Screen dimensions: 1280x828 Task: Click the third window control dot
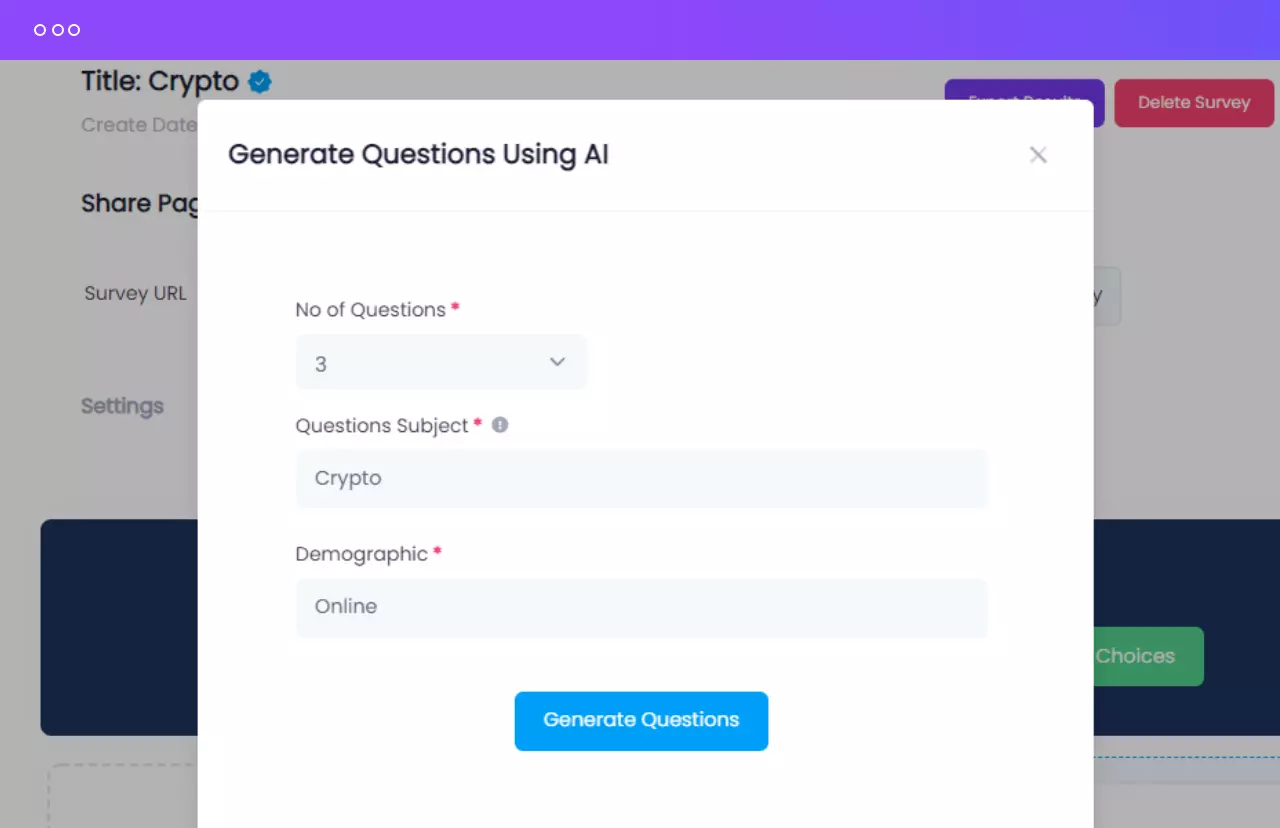point(74,30)
